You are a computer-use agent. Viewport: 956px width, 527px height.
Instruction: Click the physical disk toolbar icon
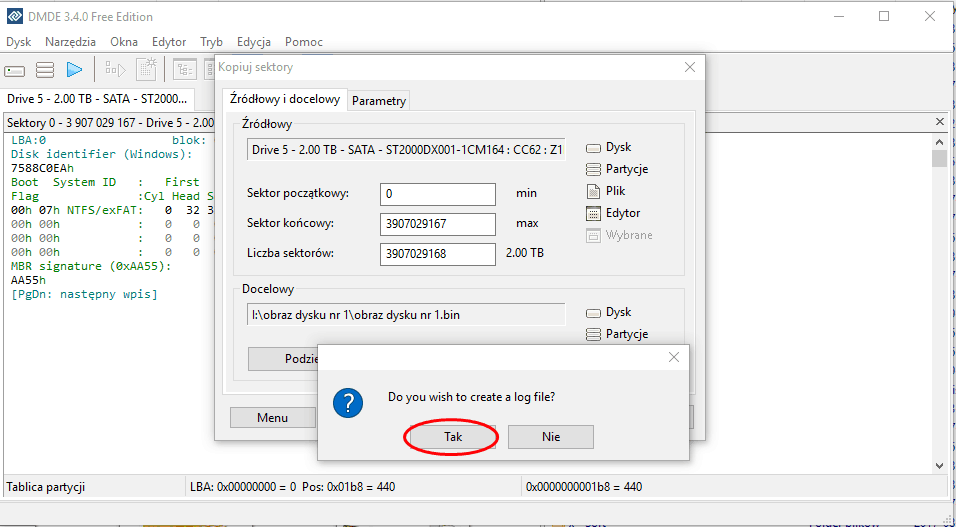(15, 70)
